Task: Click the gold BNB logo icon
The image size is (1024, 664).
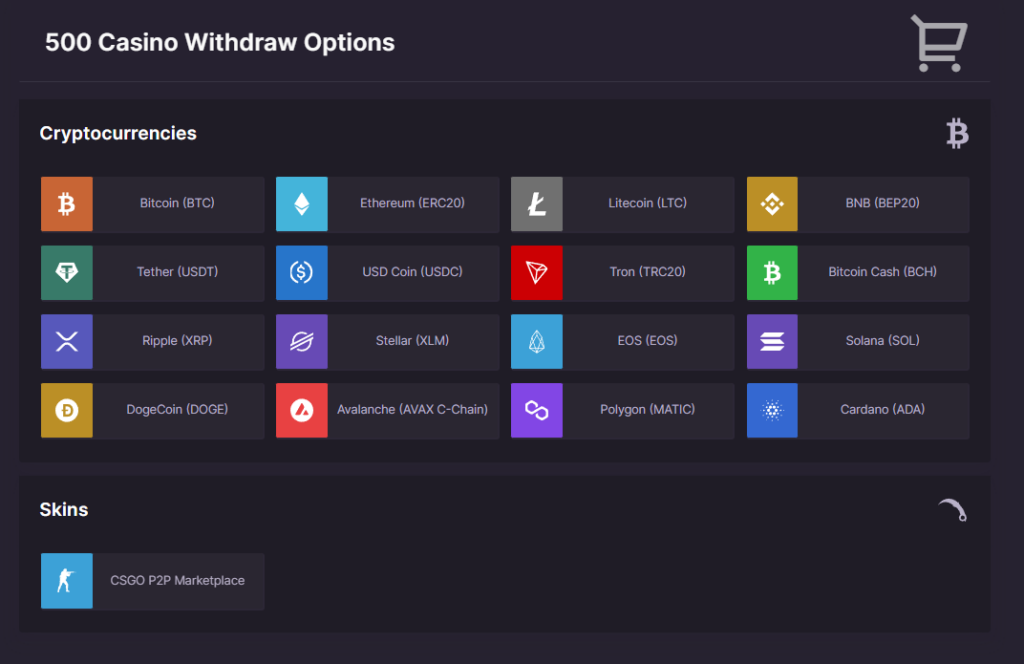Action: coord(772,204)
